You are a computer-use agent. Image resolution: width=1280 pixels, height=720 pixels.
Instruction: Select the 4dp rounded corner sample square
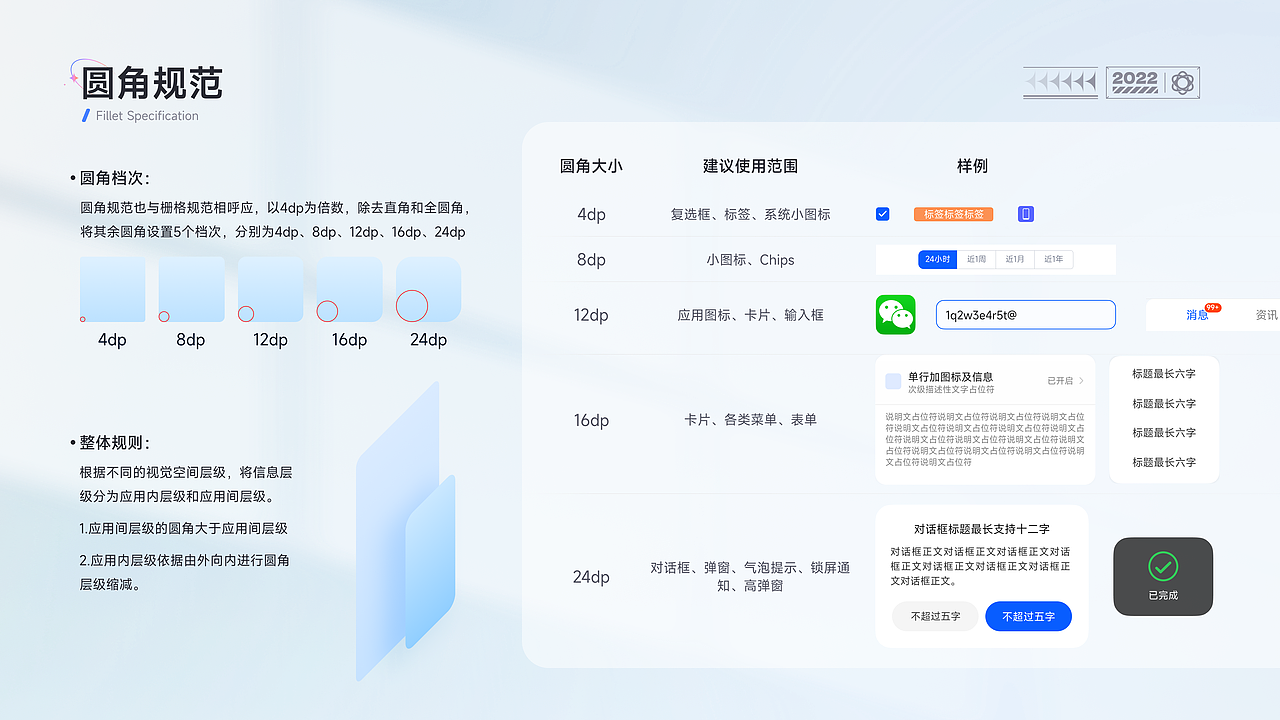coord(112,289)
